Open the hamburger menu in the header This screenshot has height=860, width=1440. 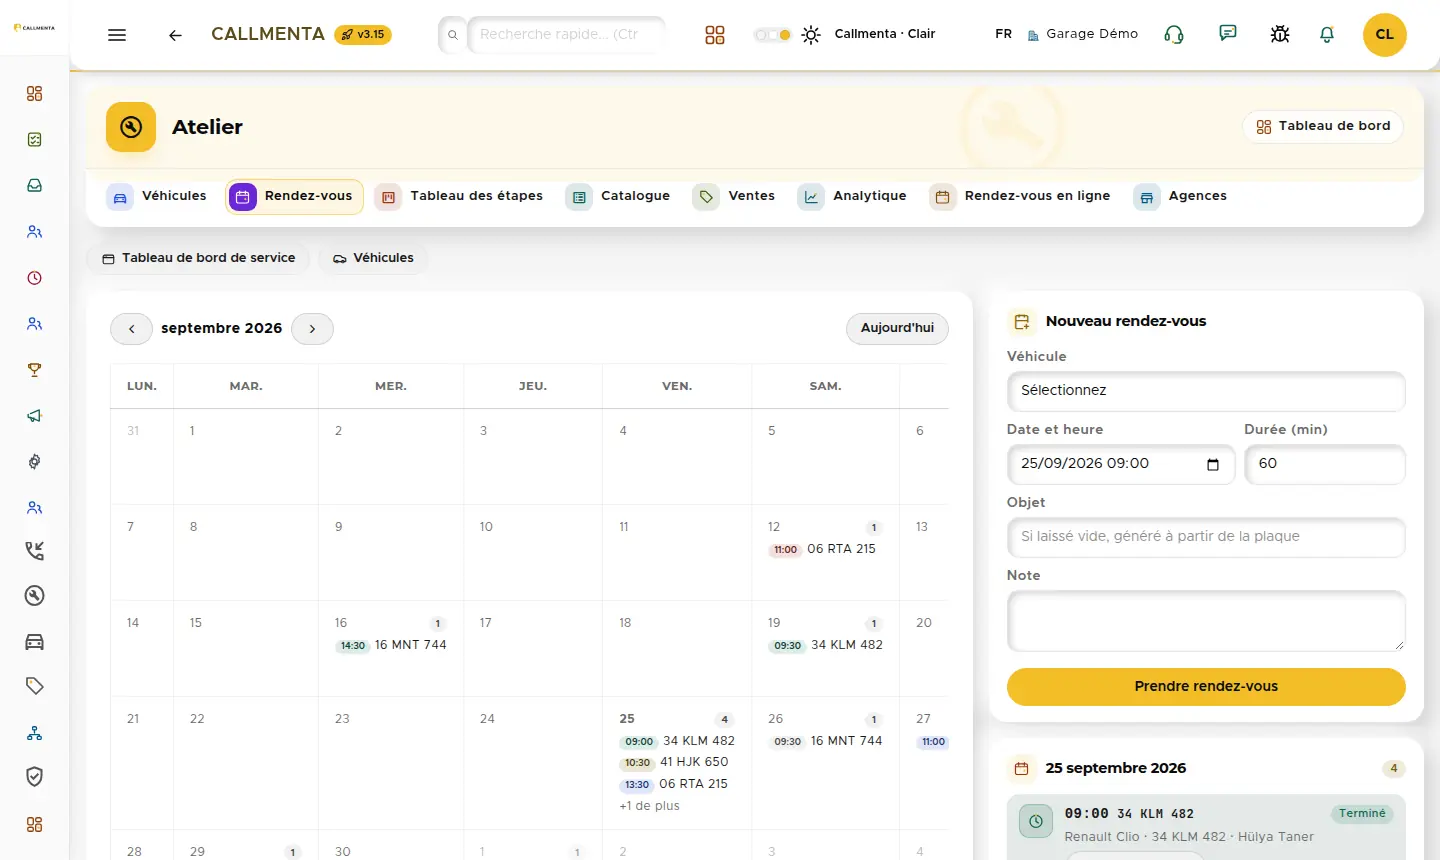click(117, 35)
